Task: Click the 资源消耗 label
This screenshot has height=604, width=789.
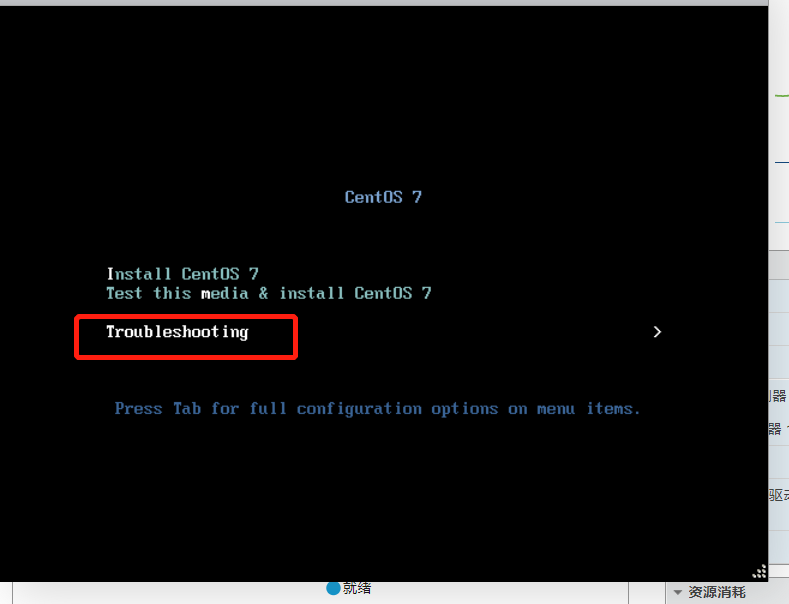Action: (717, 592)
